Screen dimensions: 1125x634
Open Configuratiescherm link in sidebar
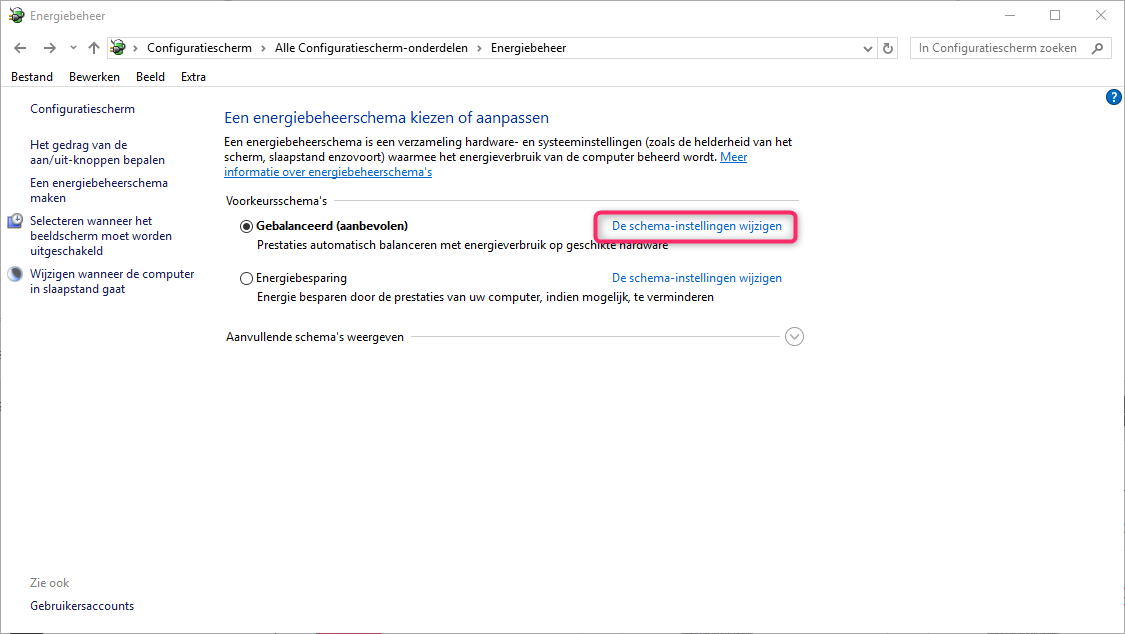83,109
